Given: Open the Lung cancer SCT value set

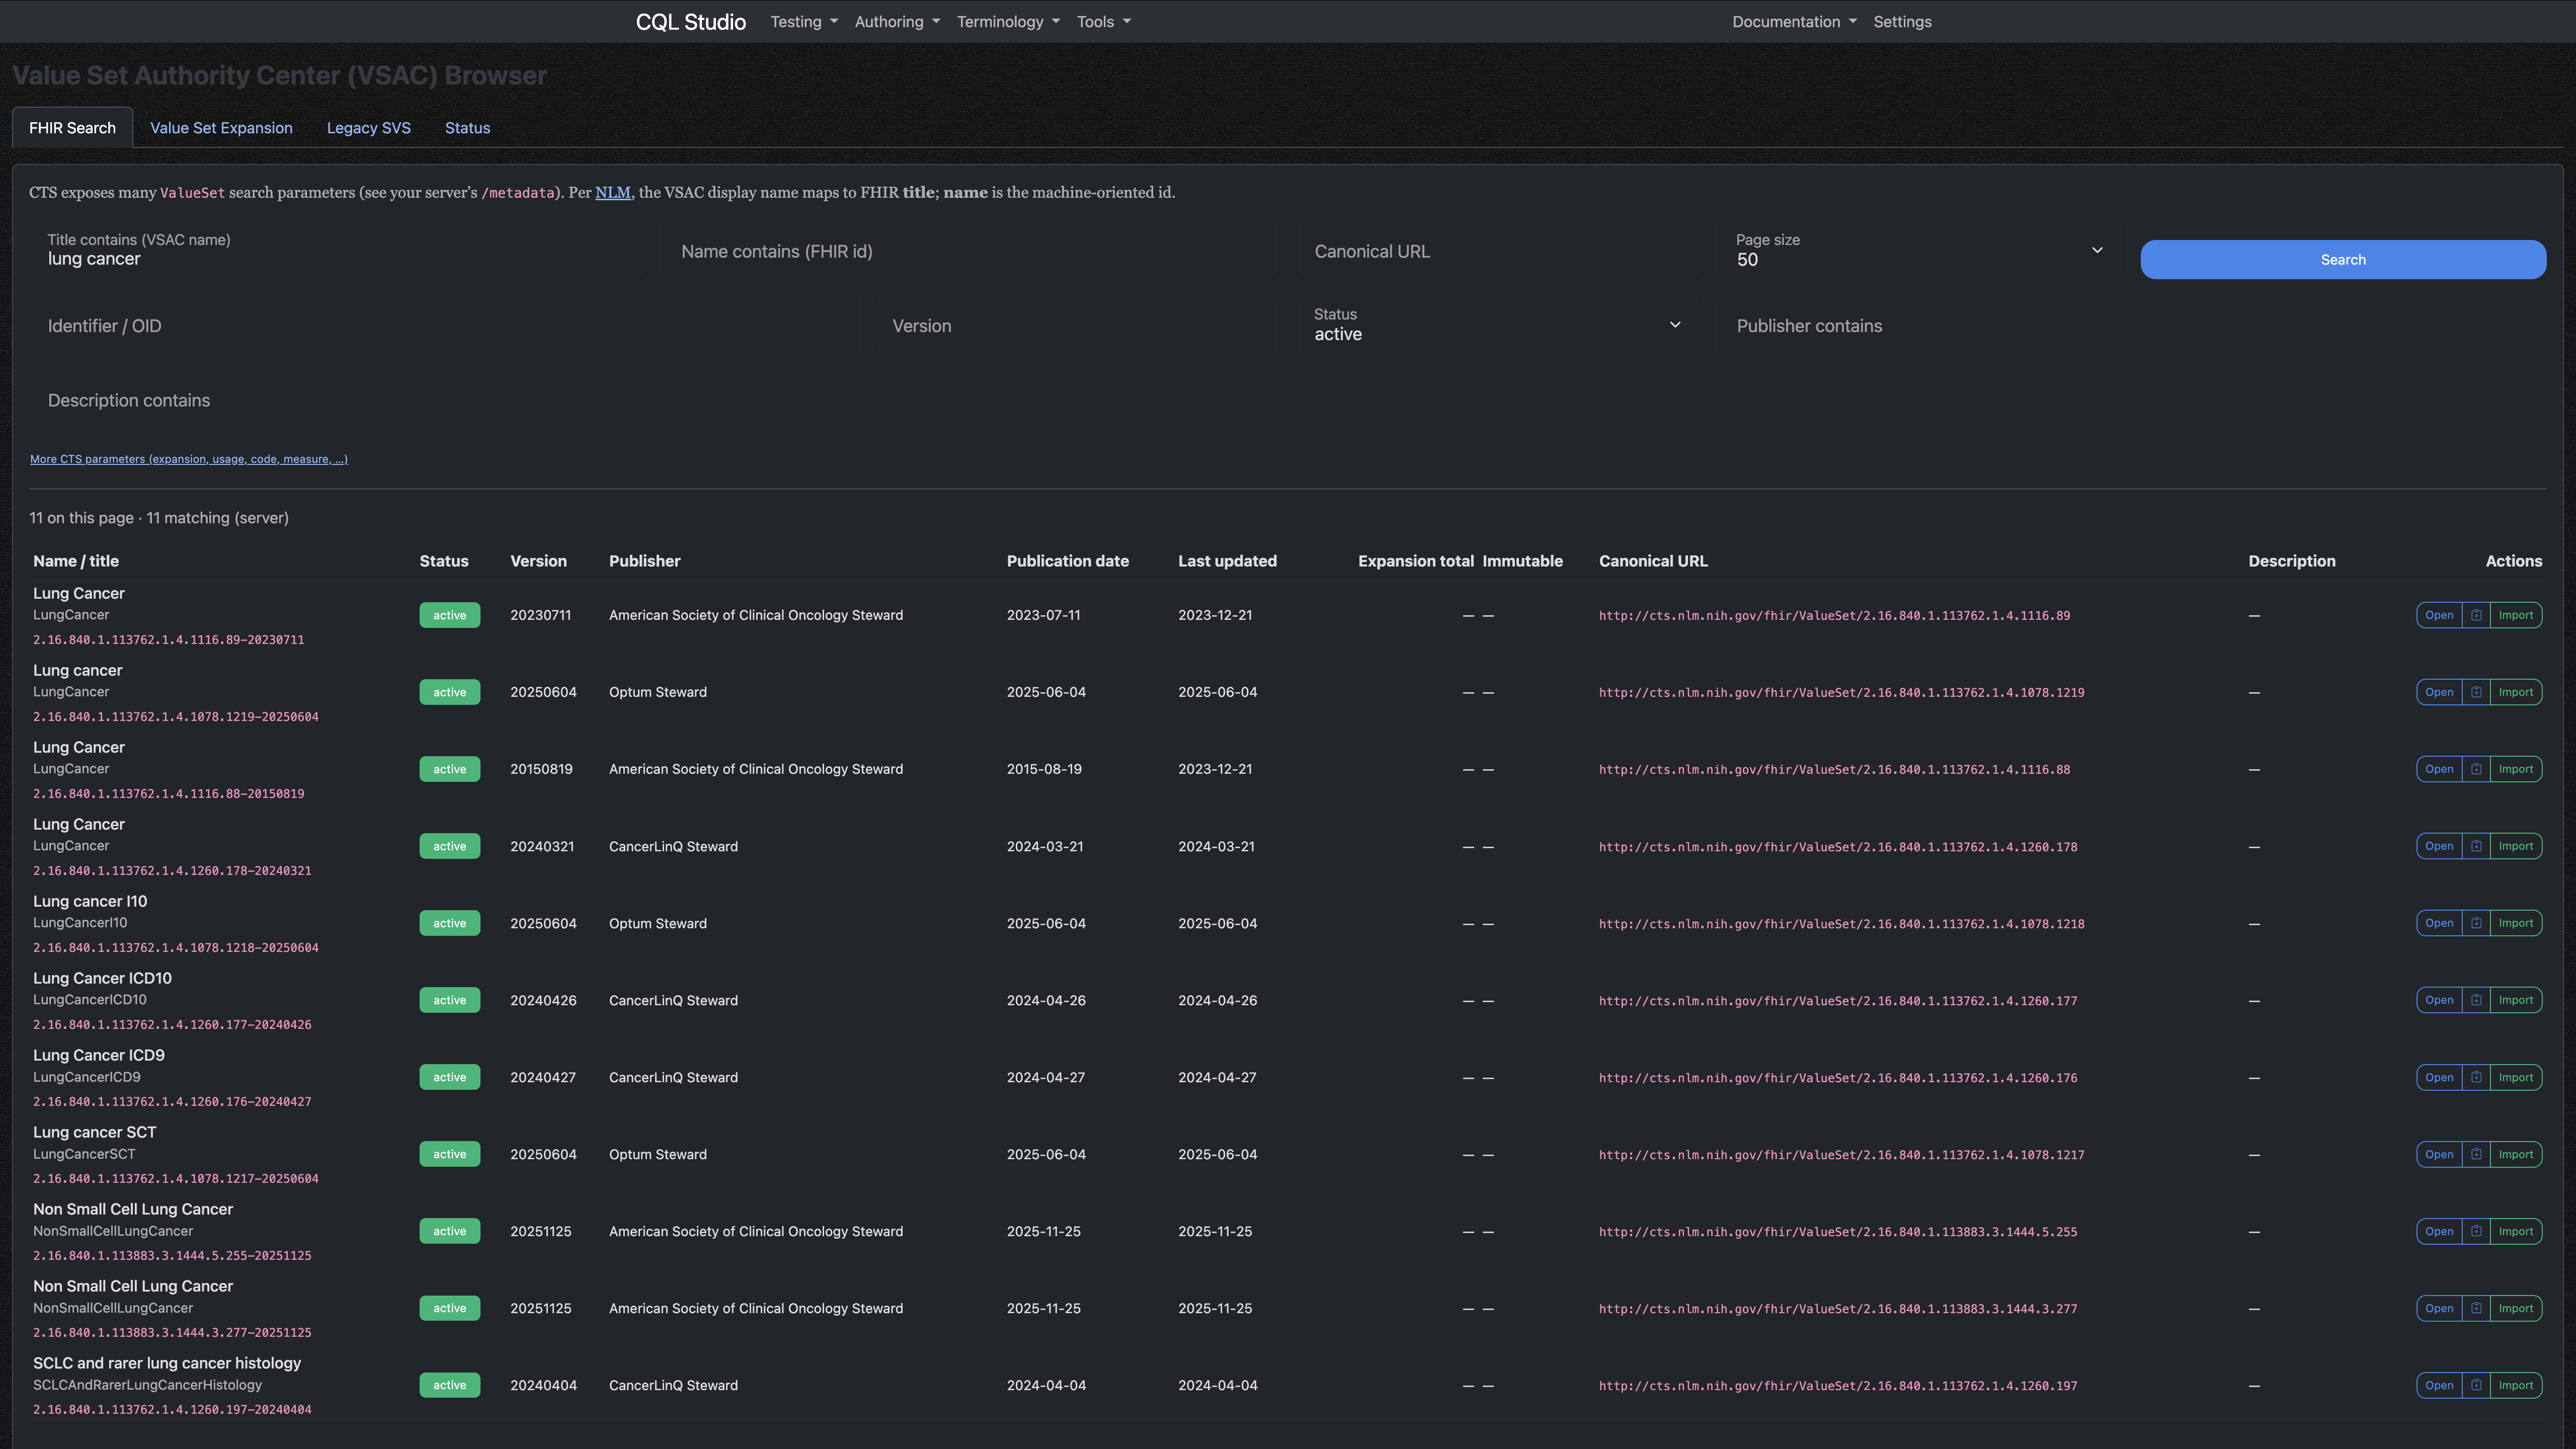Looking at the screenshot, I should tap(2439, 1154).
